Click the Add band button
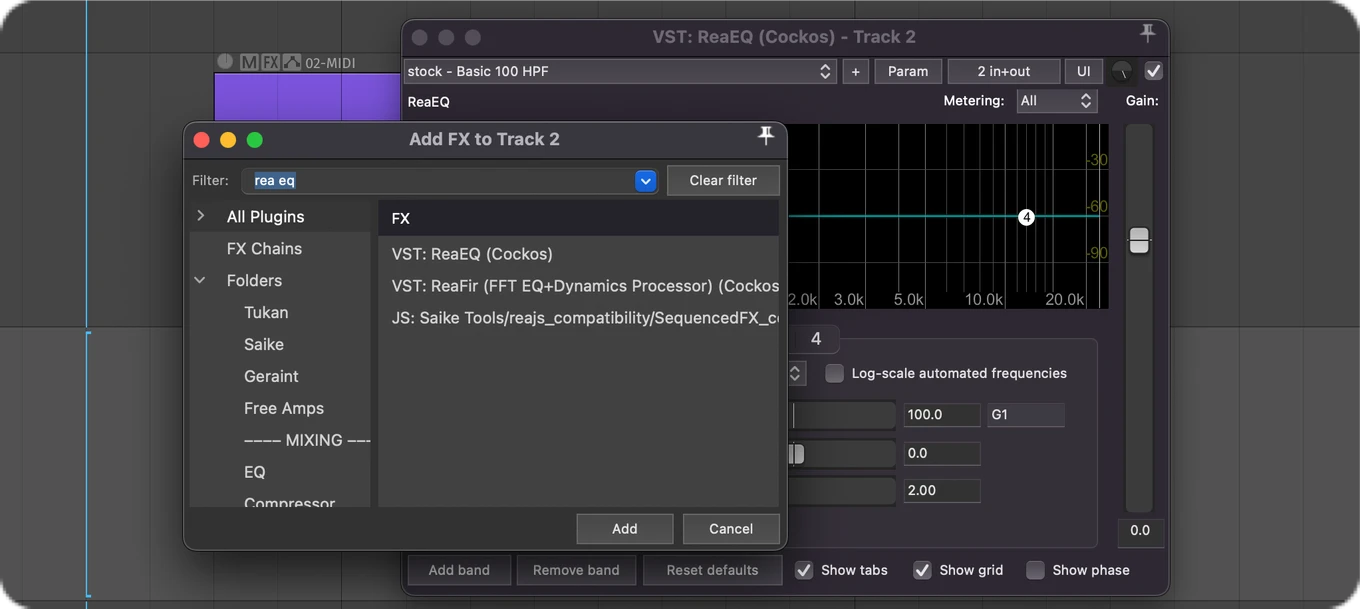1360x609 pixels. [x=459, y=570]
